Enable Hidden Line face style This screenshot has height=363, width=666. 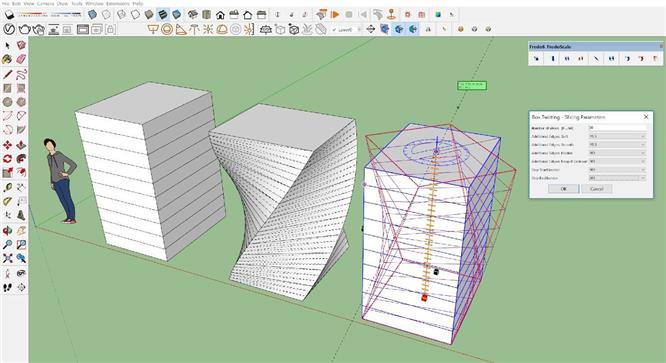pyautogui.click(x=135, y=15)
